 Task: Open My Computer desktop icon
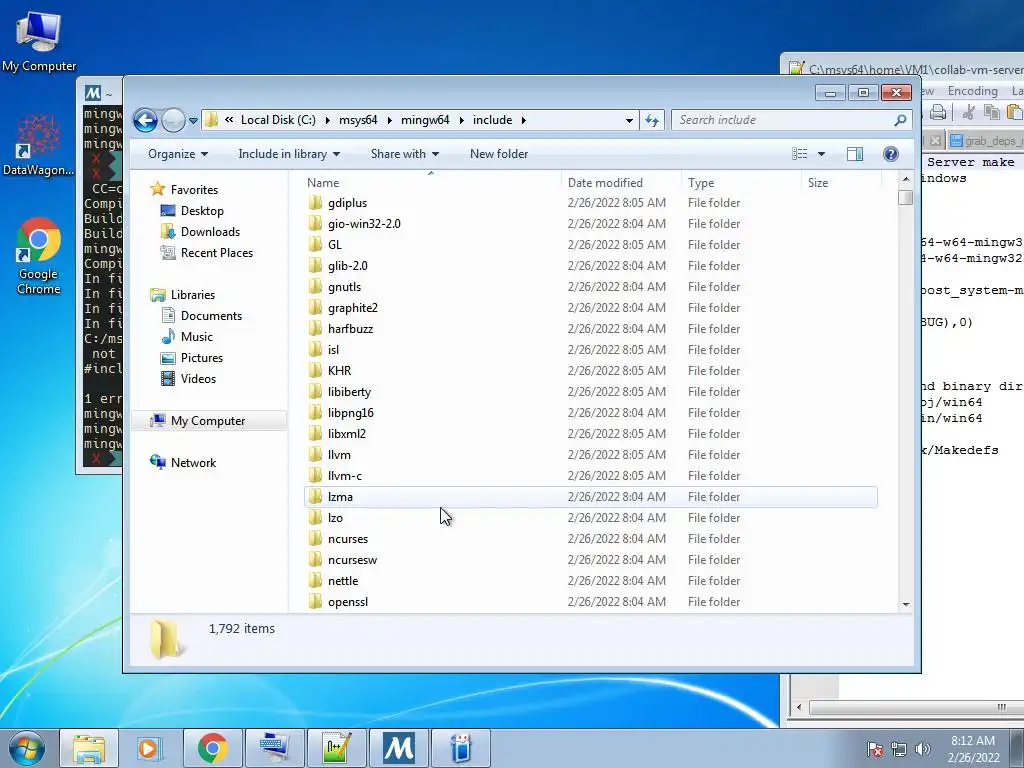tap(39, 40)
